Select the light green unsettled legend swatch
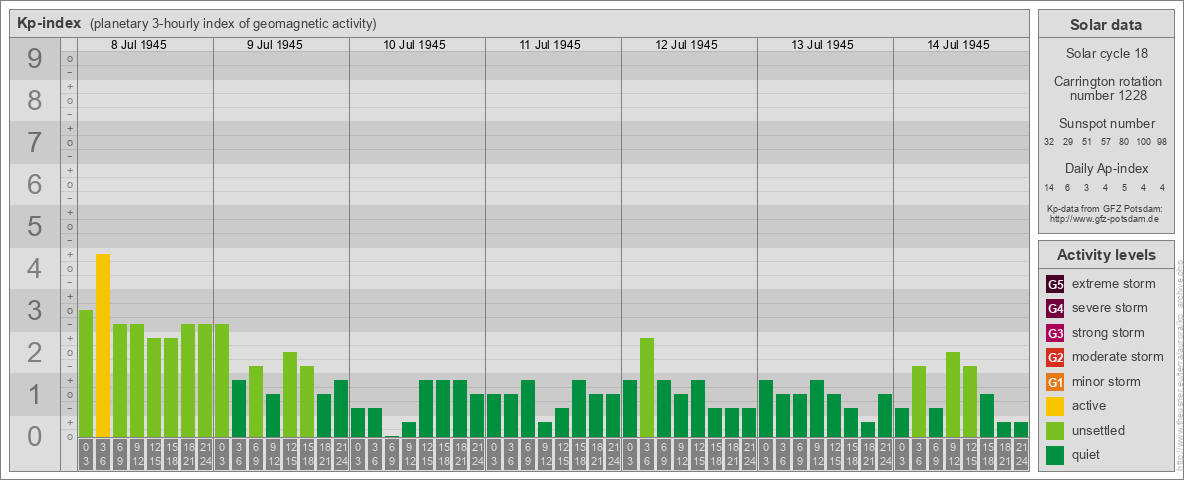 pyautogui.click(x=1055, y=431)
